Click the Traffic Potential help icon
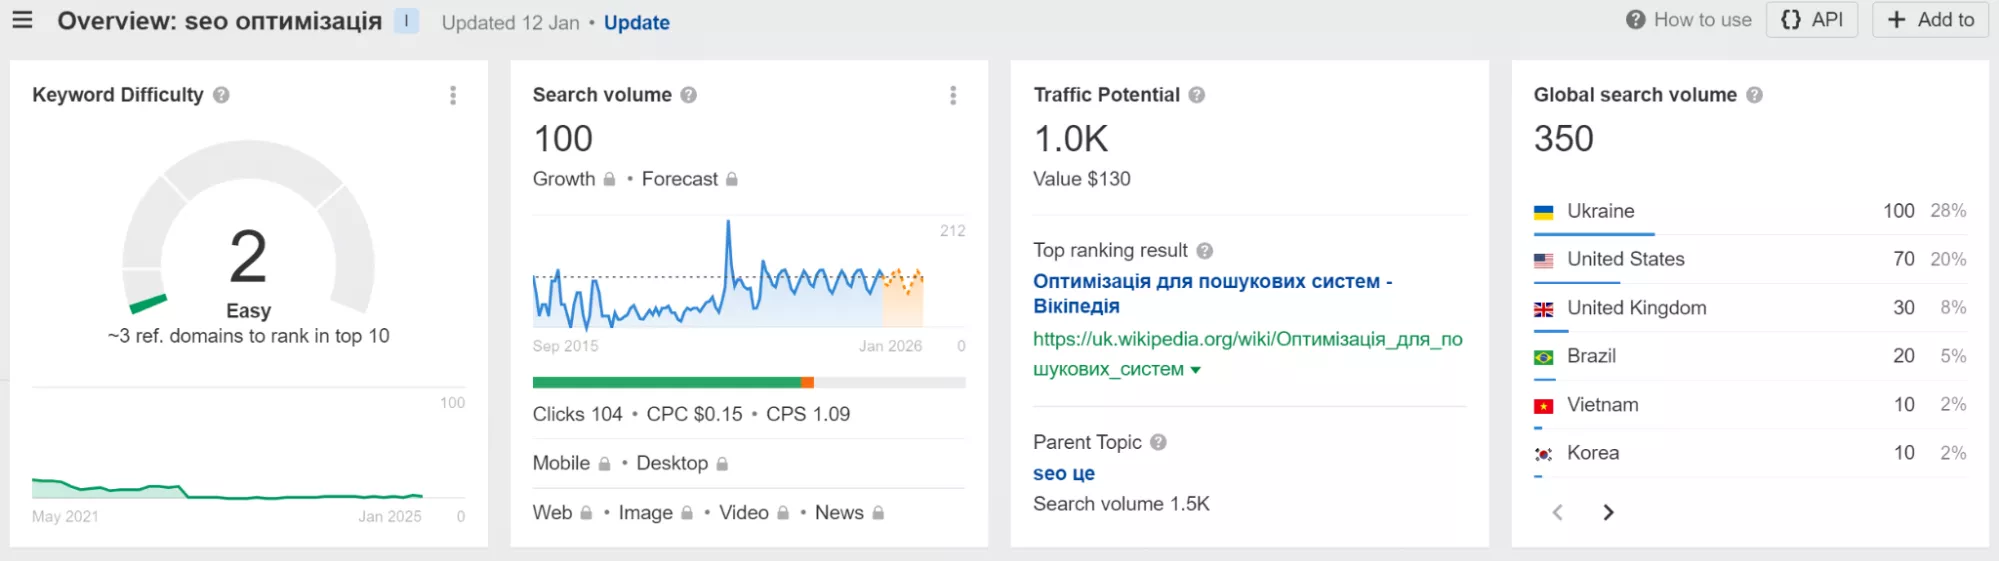This screenshot has width=1999, height=562. pyautogui.click(x=1196, y=95)
